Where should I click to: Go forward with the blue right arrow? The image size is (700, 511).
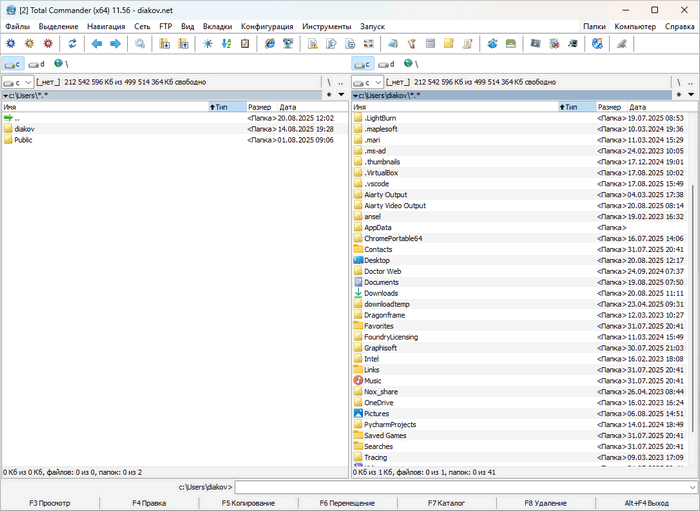pos(115,44)
